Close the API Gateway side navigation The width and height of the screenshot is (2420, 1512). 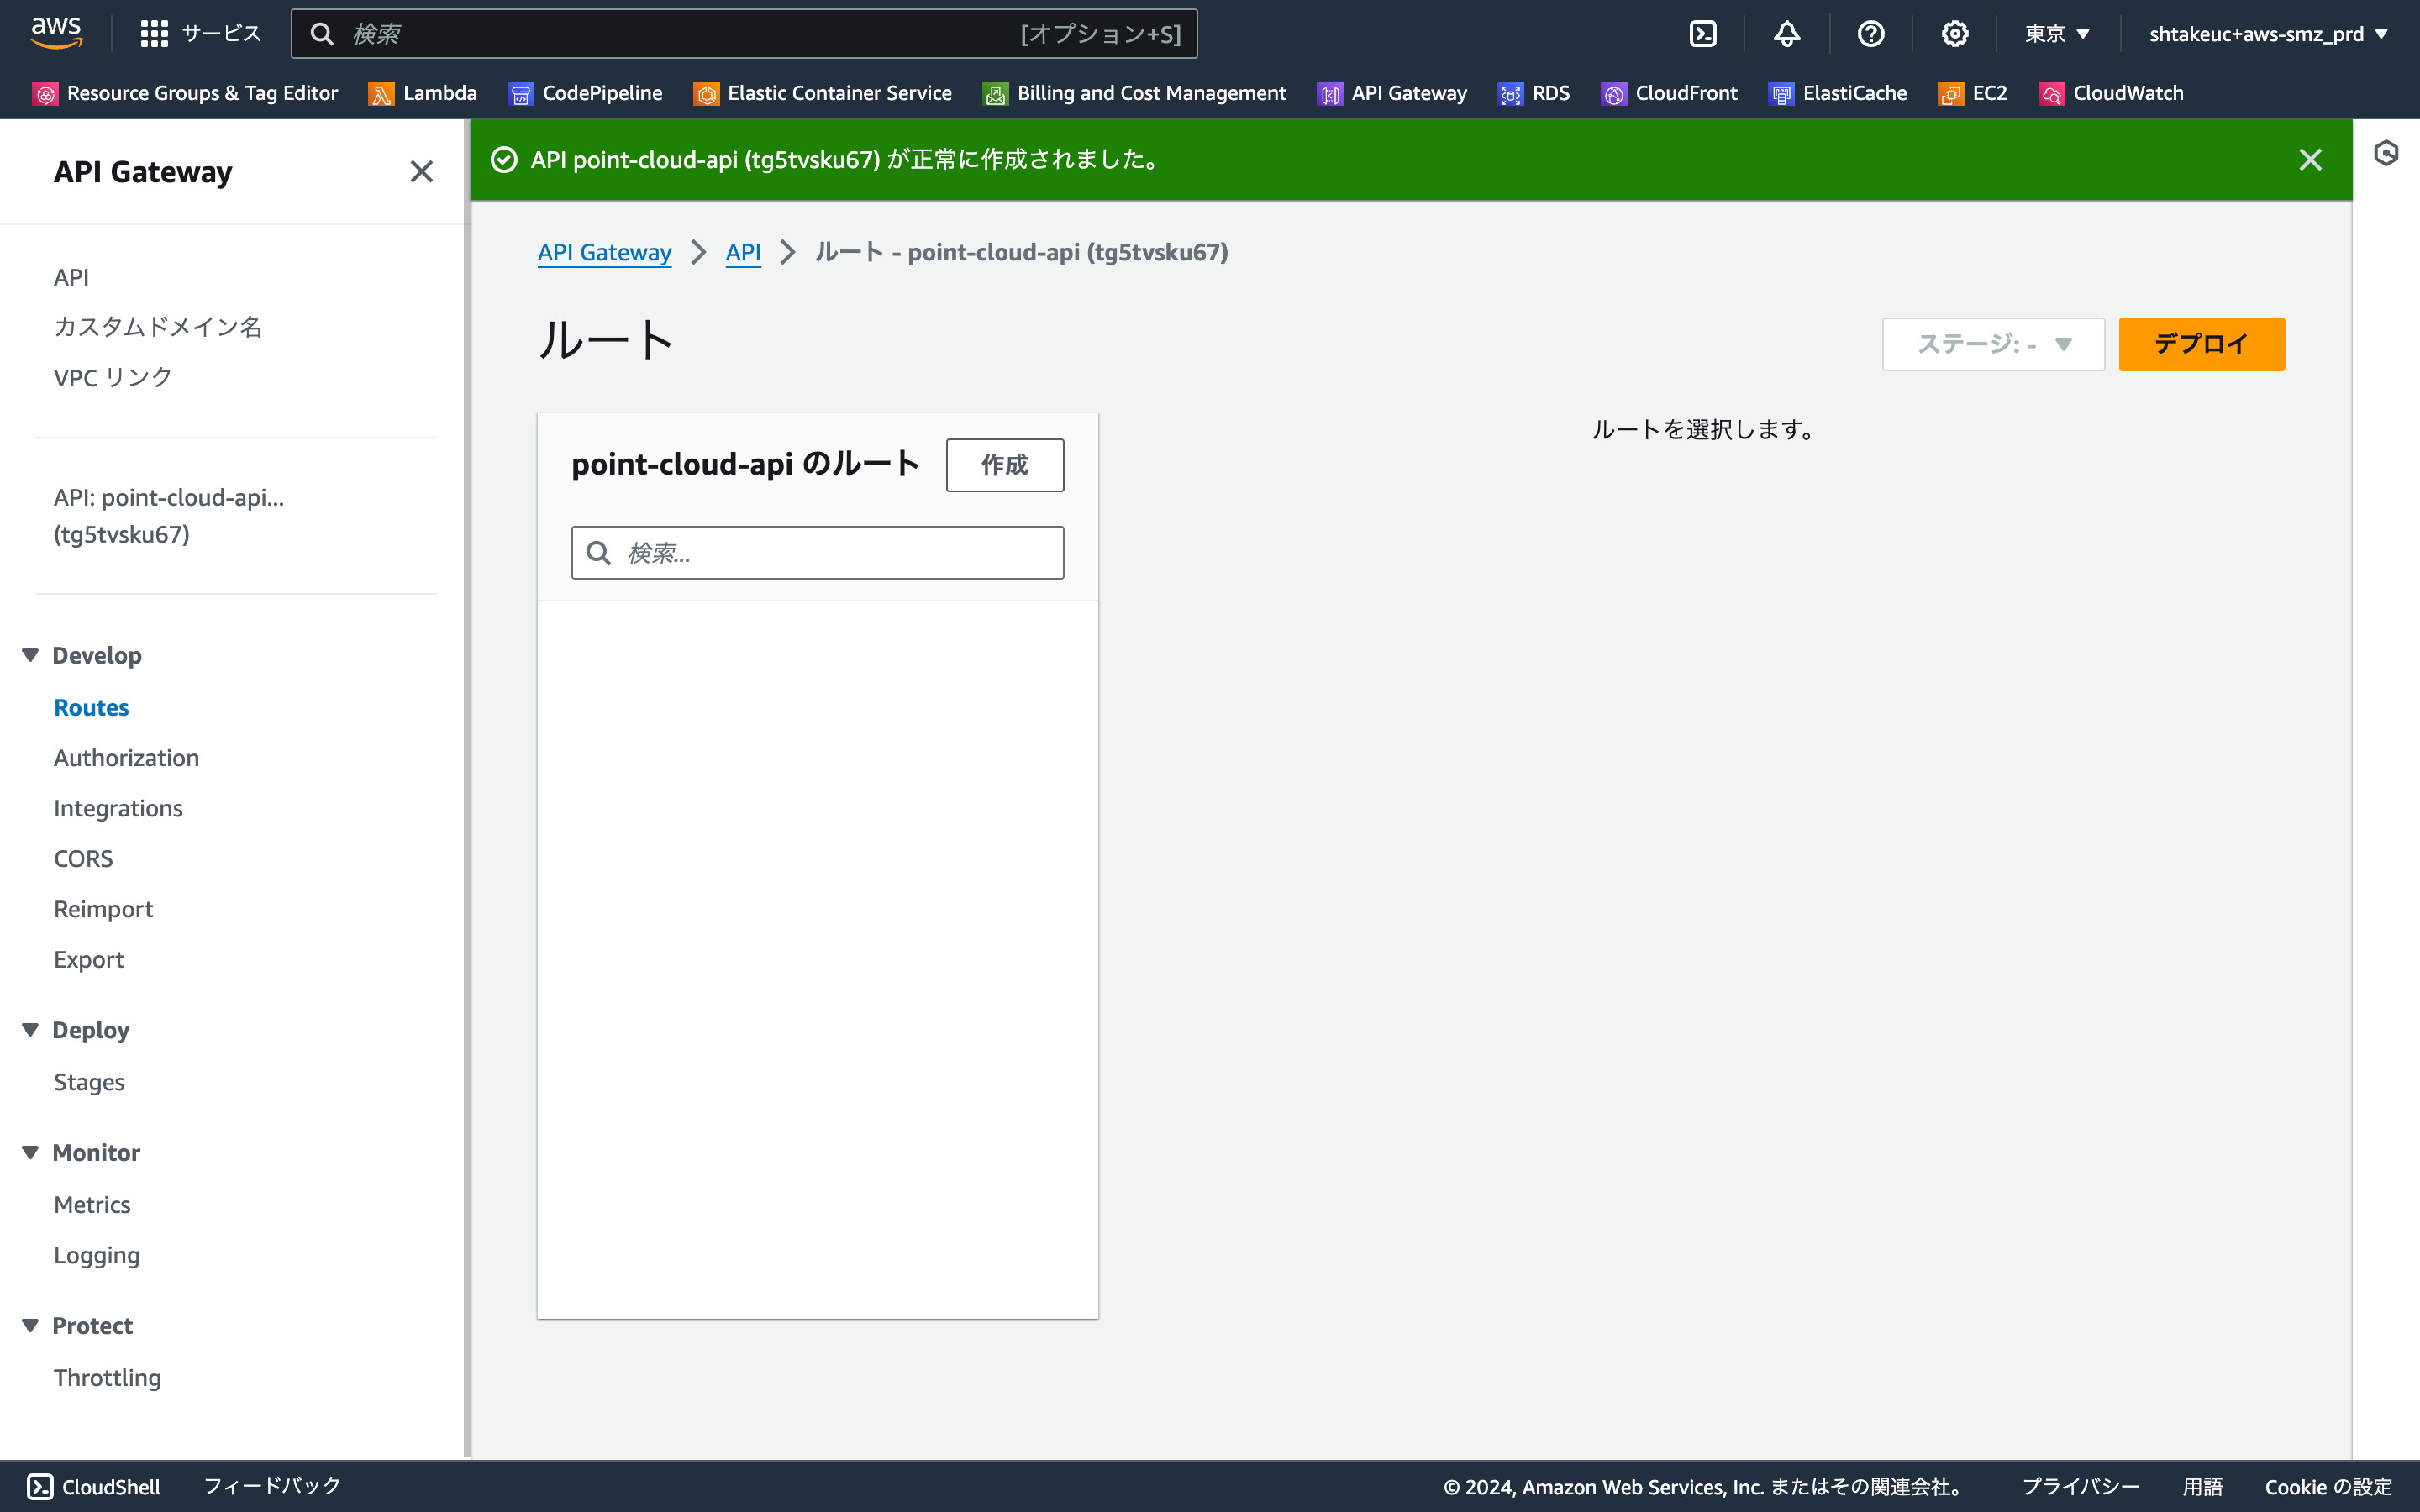(x=421, y=172)
